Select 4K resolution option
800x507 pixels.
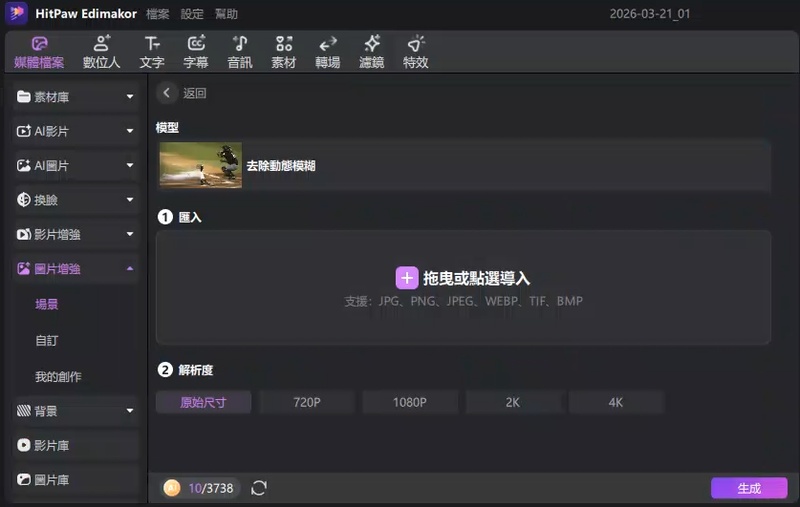[616, 402]
